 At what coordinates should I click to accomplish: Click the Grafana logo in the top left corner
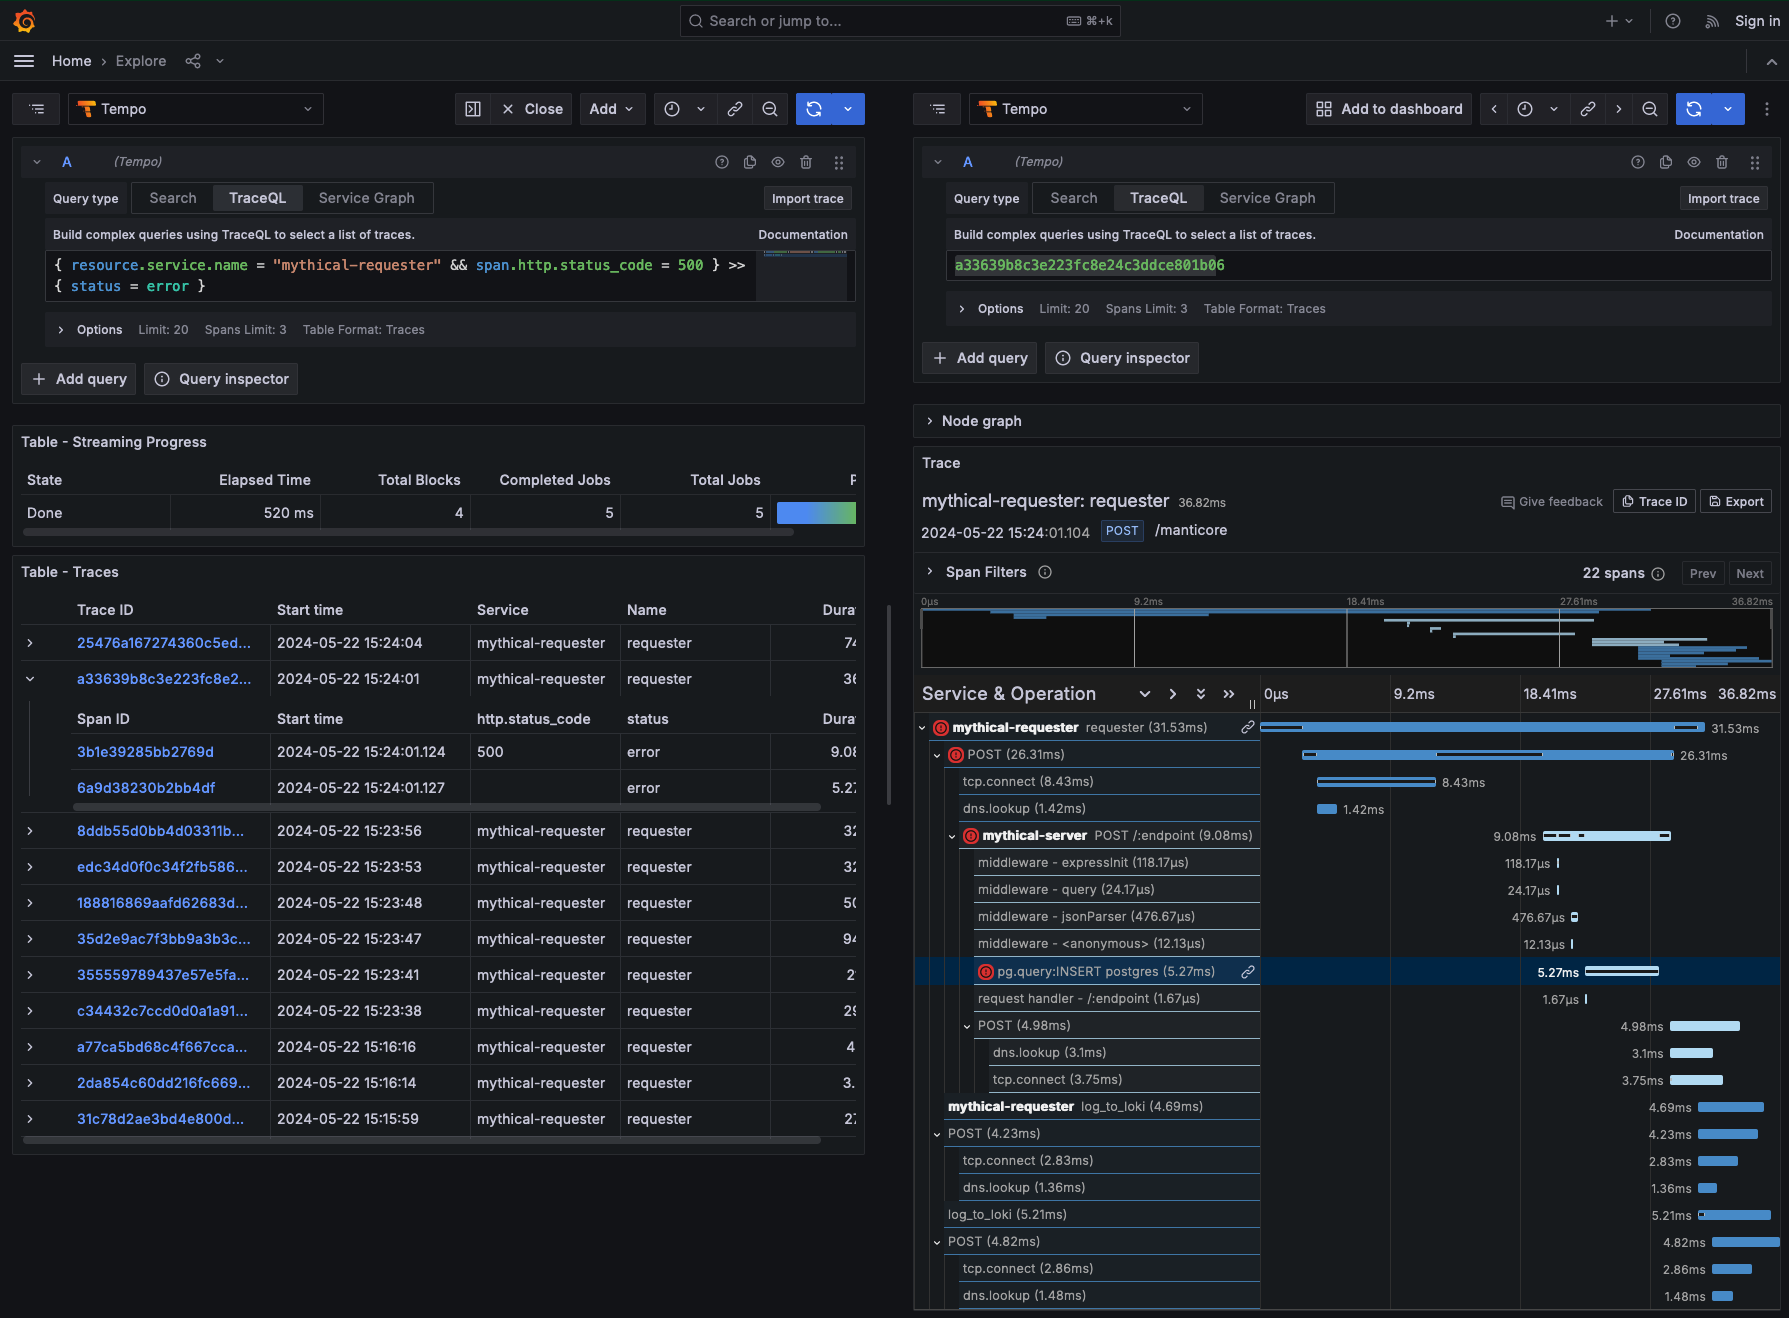pyautogui.click(x=24, y=21)
